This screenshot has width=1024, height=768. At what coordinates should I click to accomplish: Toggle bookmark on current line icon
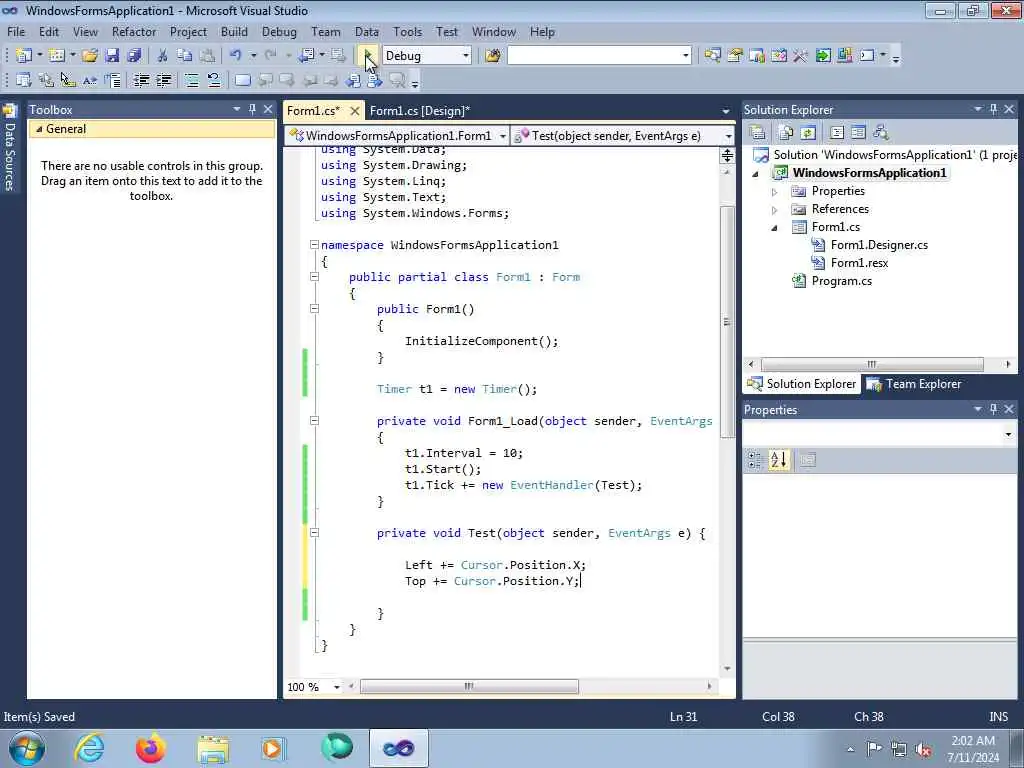click(242, 80)
